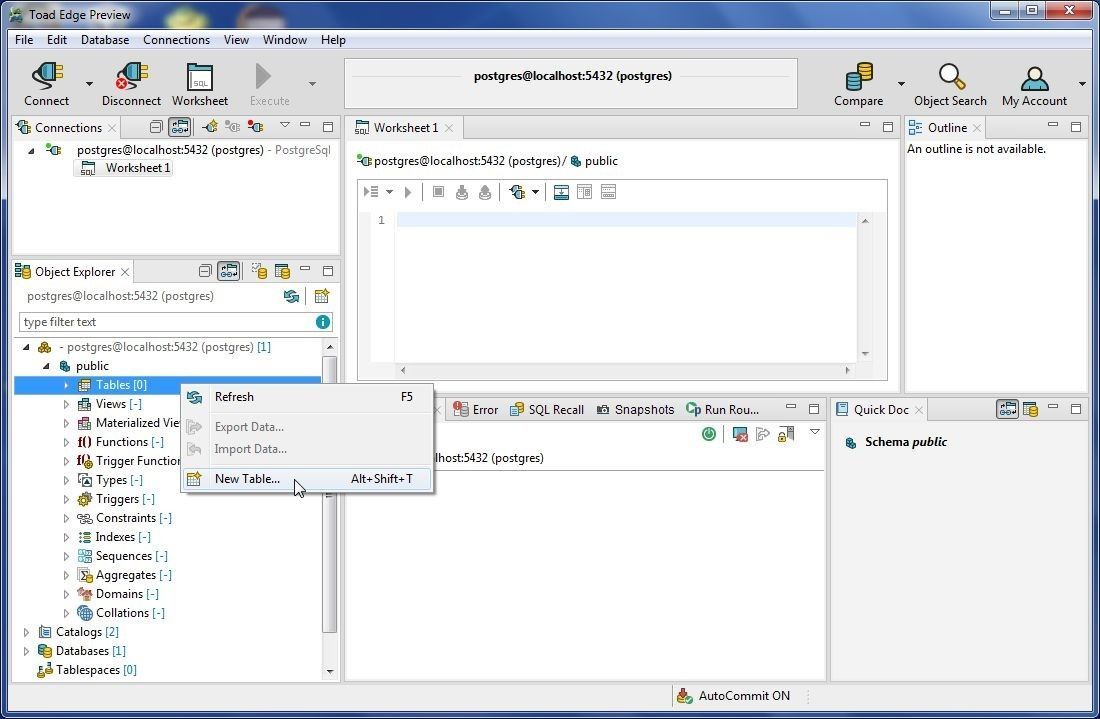The width and height of the screenshot is (1100, 719).
Task: Click the table-and-database icon in Object Explorer header
Action: point(282,271)
